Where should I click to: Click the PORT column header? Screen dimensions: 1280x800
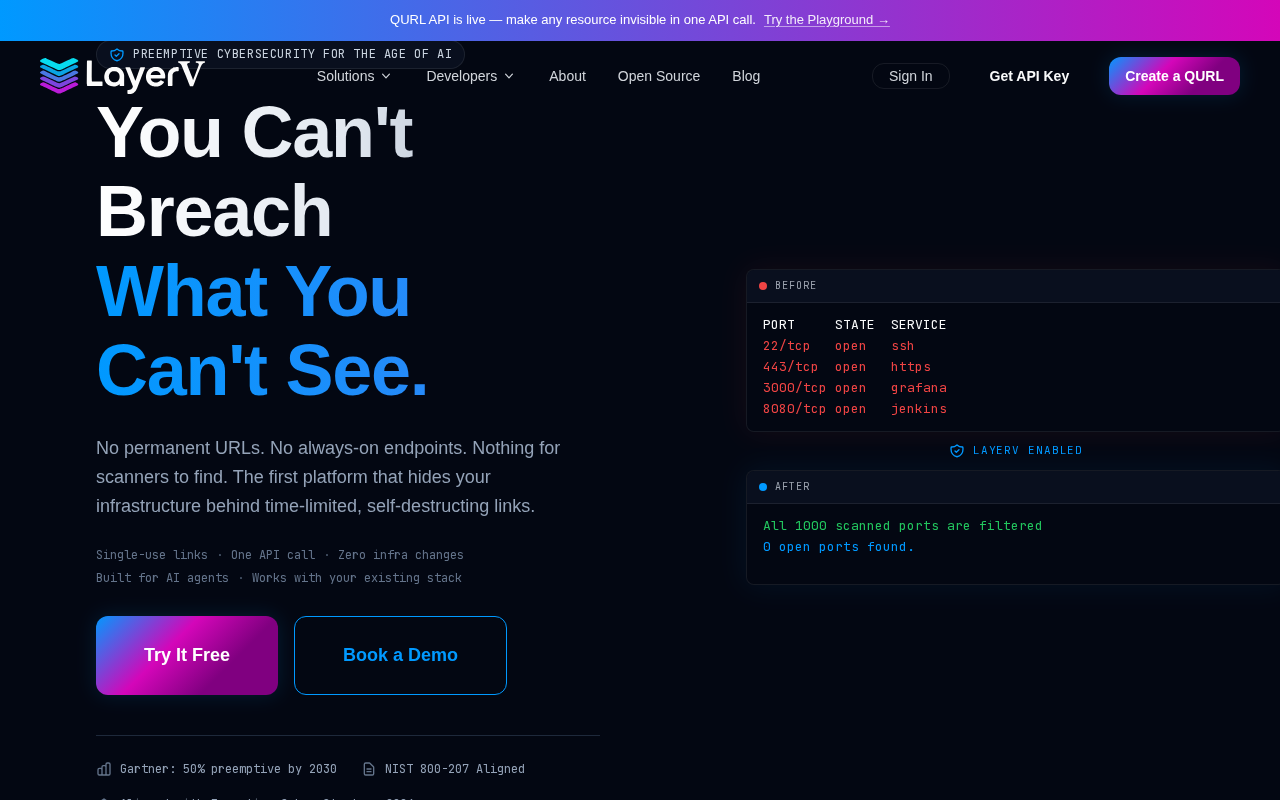tap(779, 325)
